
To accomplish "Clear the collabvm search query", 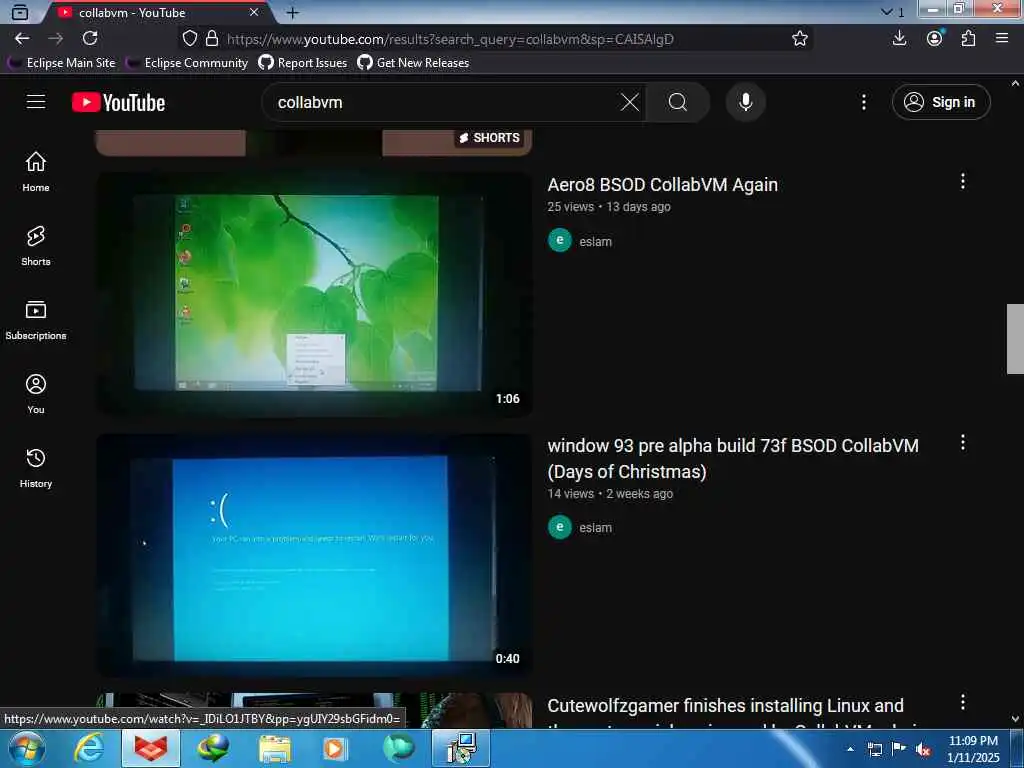I will (630, 102).
